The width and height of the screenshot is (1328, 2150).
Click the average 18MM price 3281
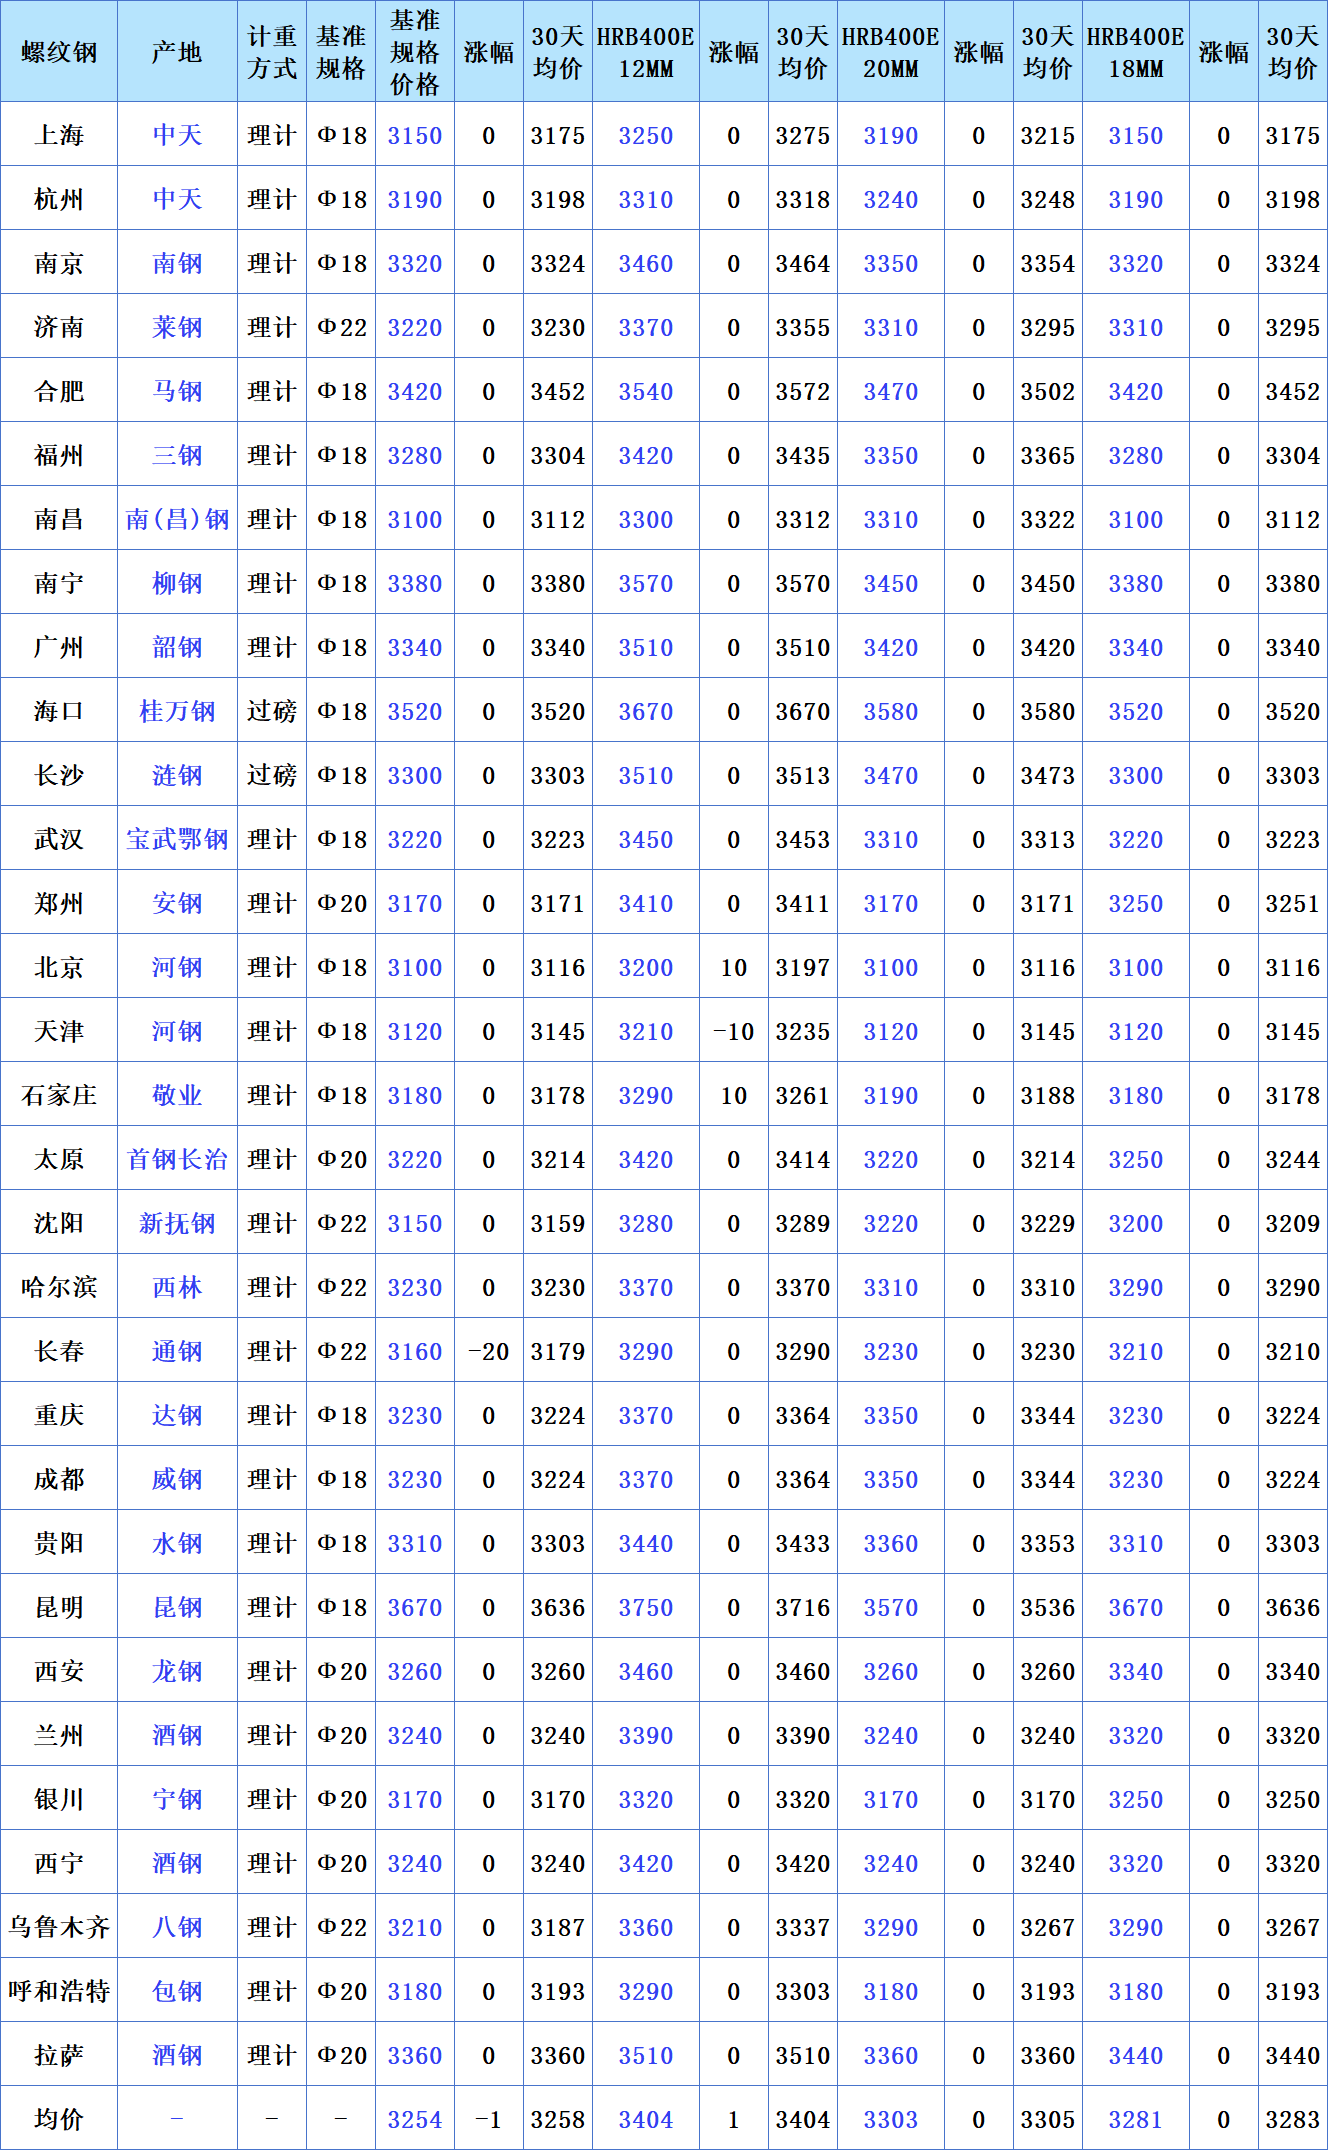(x=1136, y=2119)
